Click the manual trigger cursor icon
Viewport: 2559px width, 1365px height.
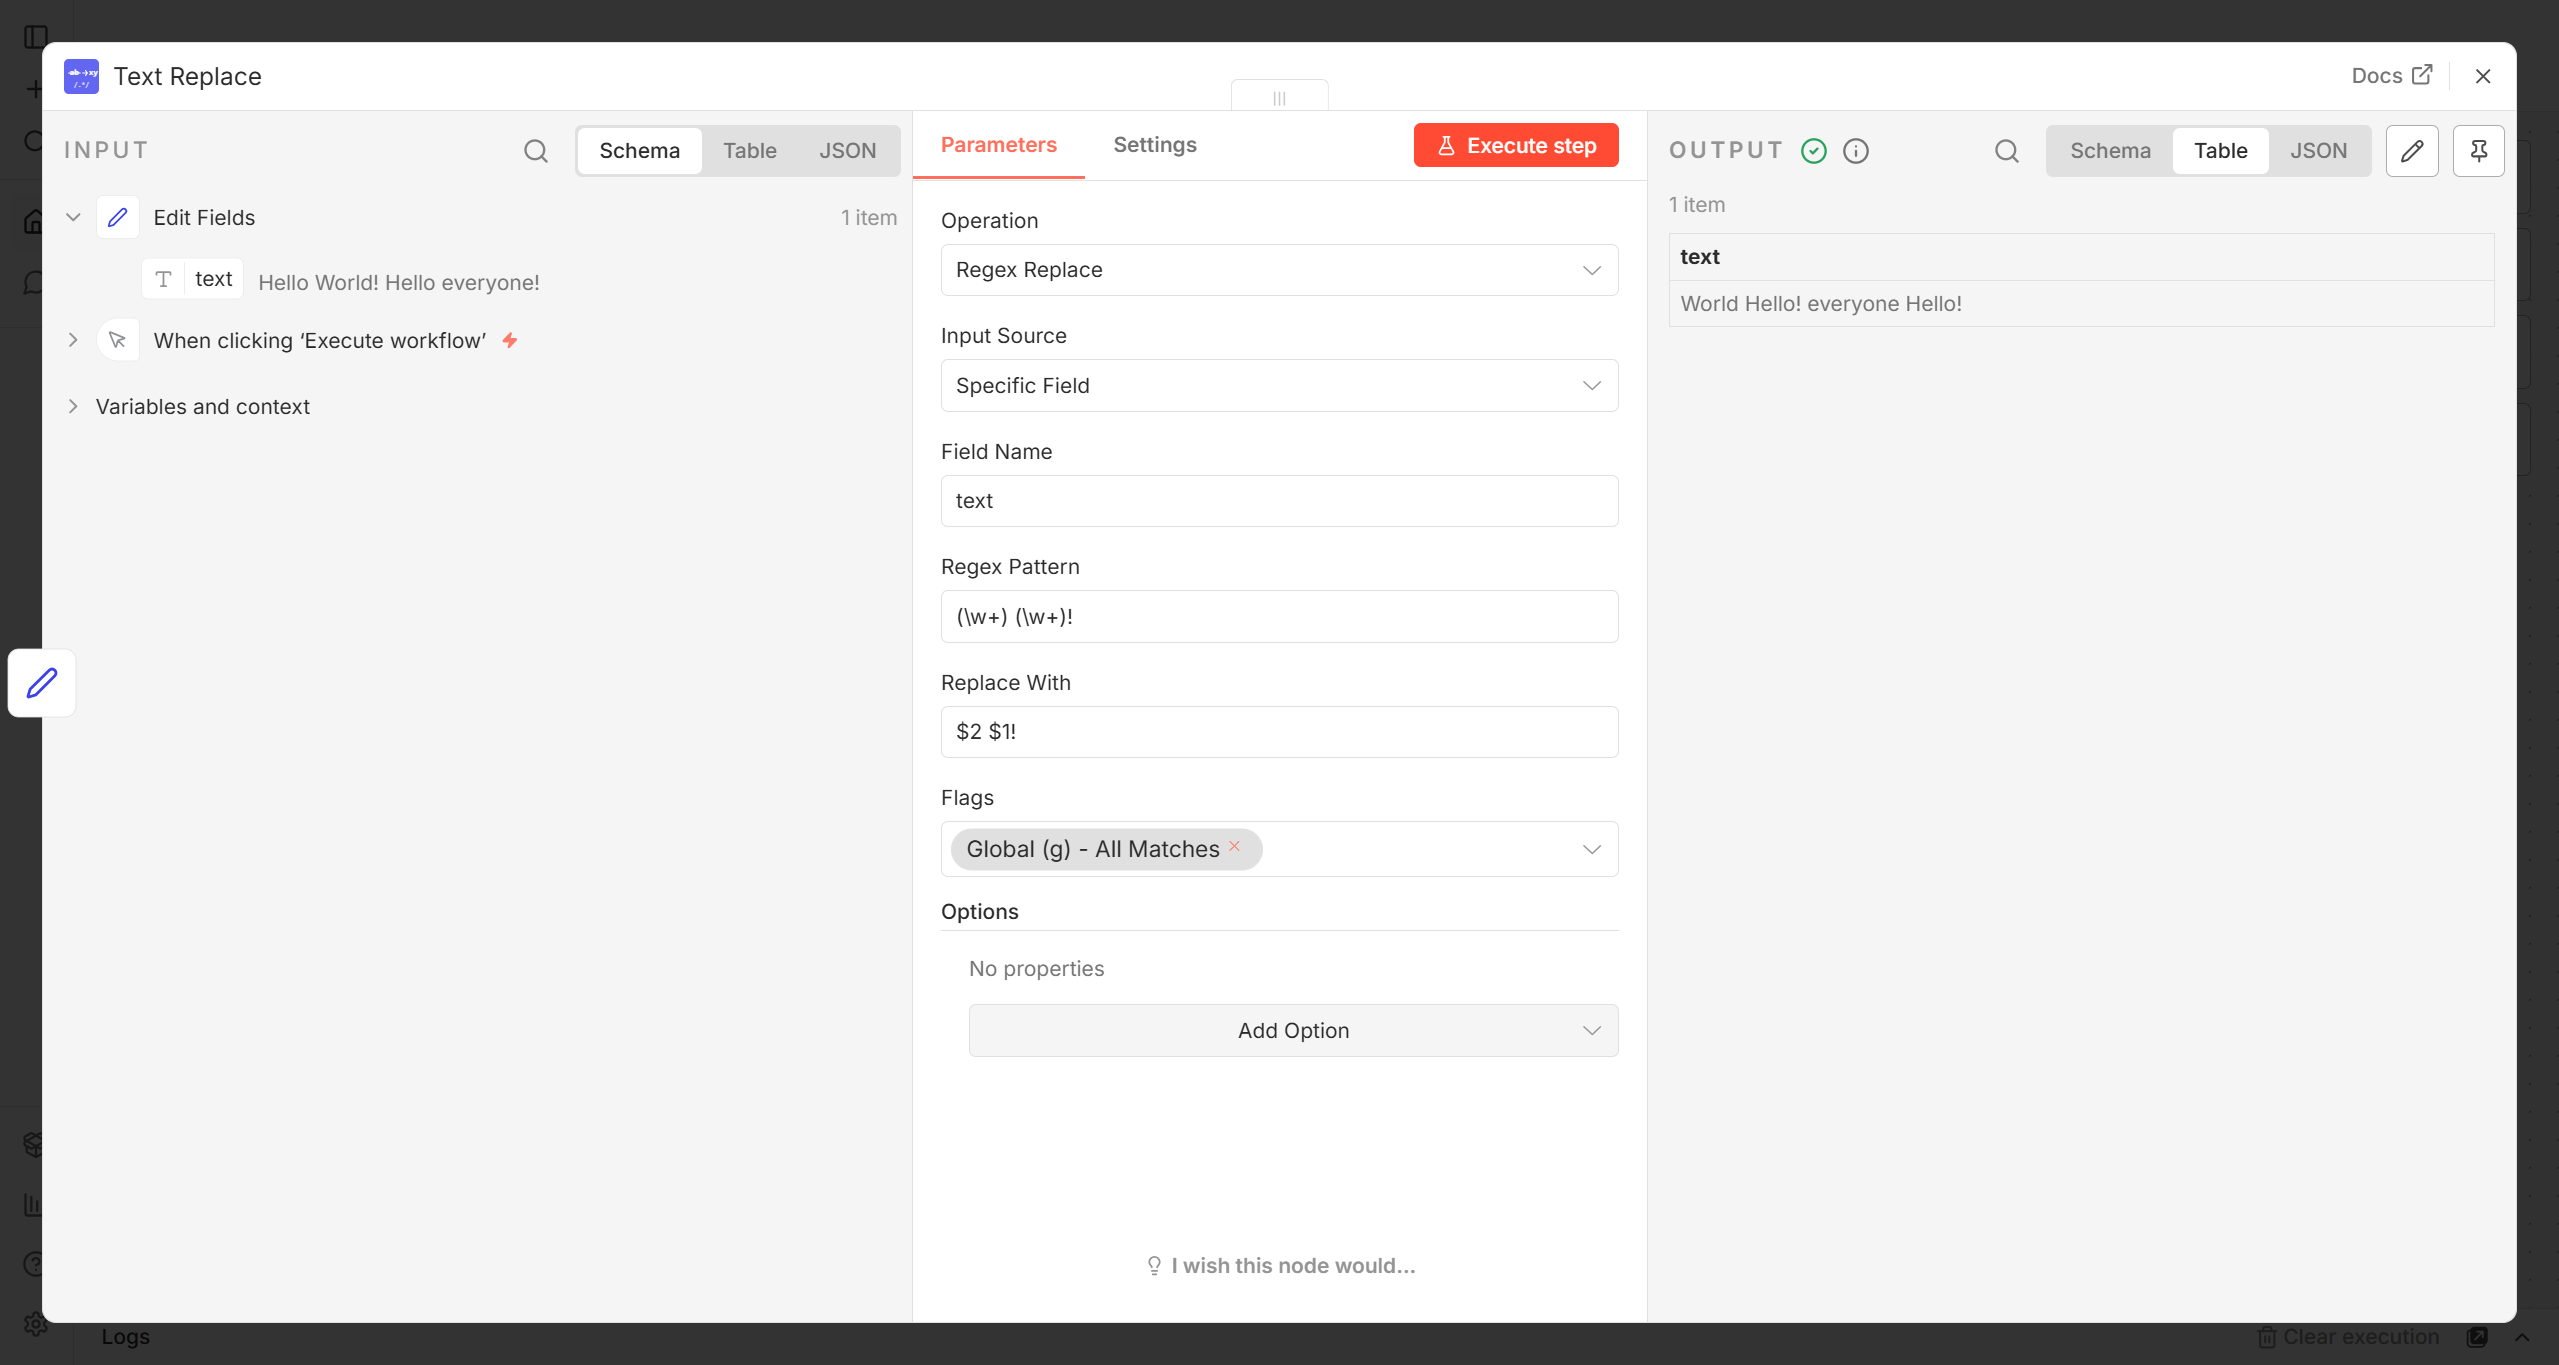[x=118, y=340]
